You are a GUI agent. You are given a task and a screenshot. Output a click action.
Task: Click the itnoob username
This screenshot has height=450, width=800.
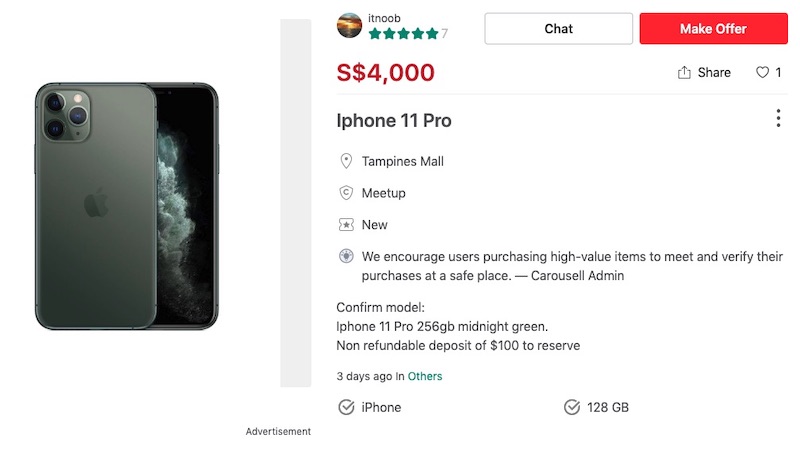point(385,17)
